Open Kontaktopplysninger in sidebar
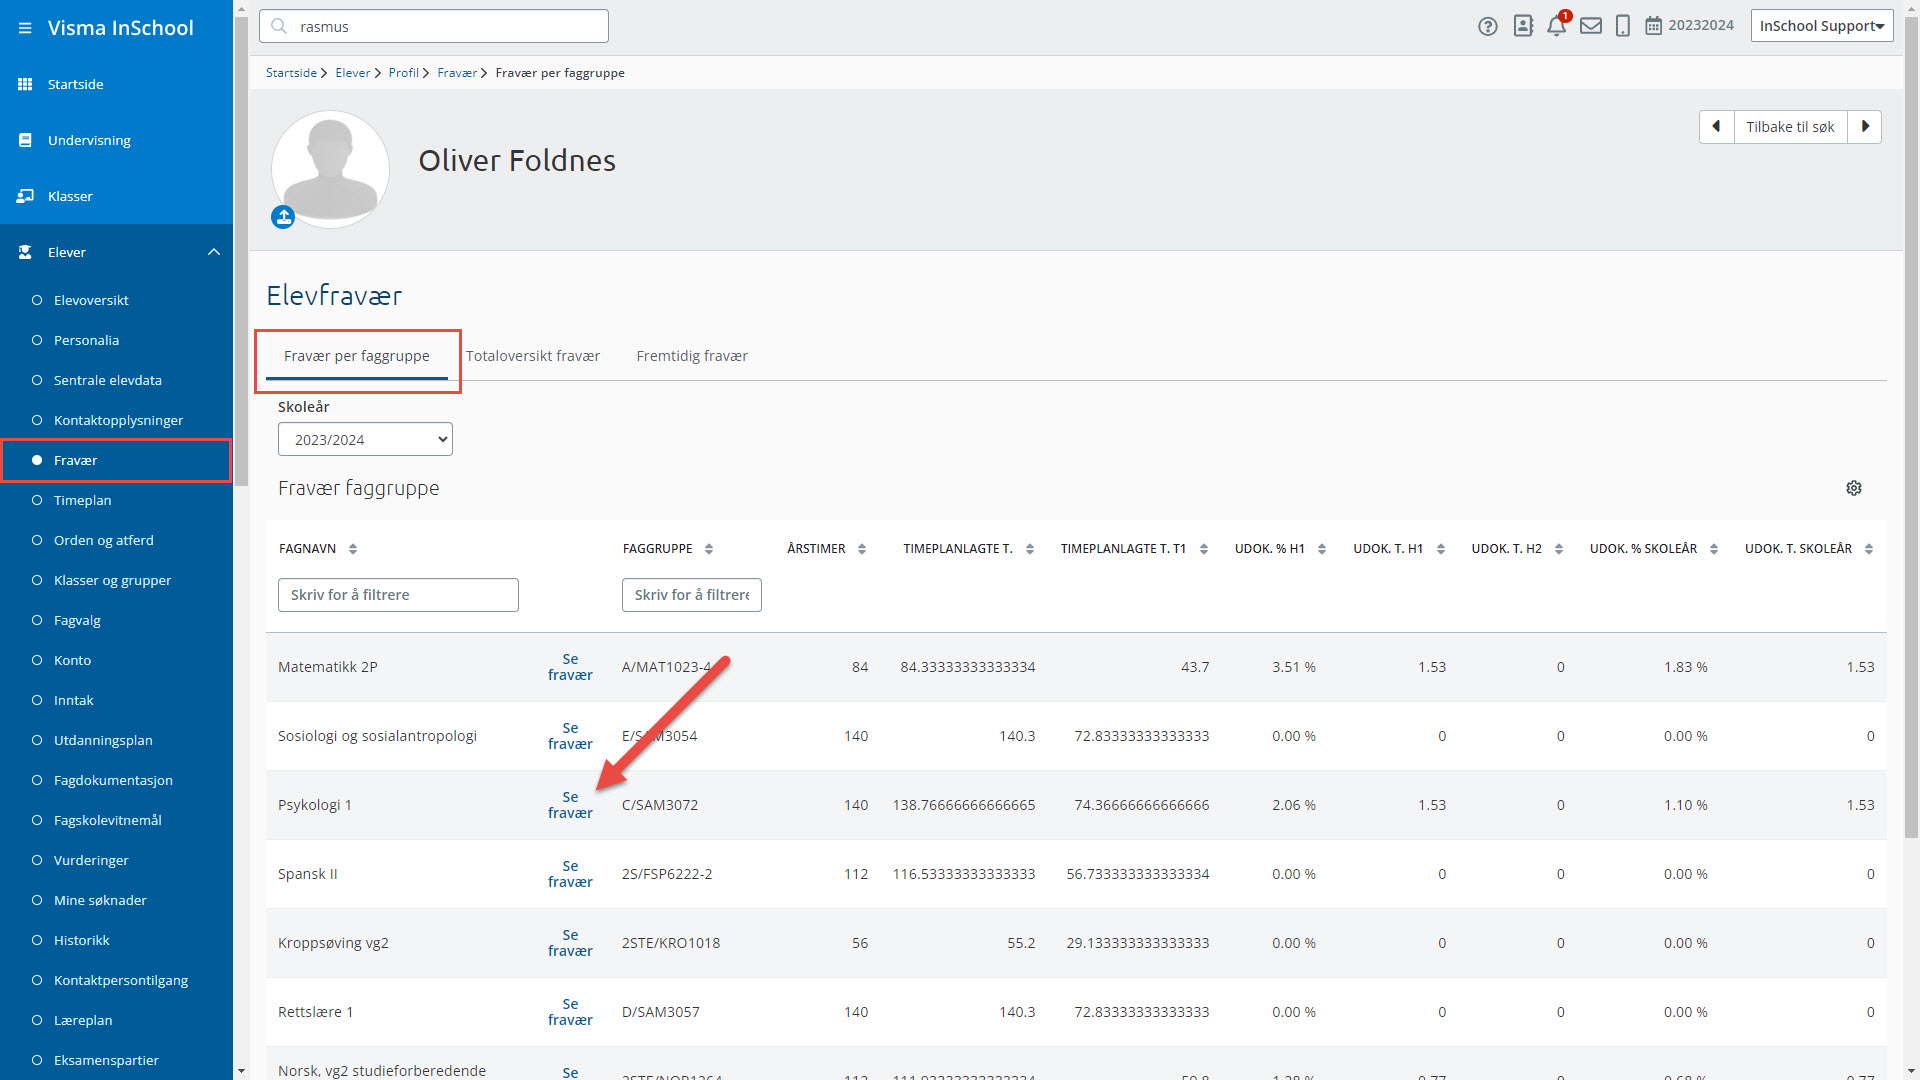This screenshot has width=1920, height=1080. (x=116, y=420)
